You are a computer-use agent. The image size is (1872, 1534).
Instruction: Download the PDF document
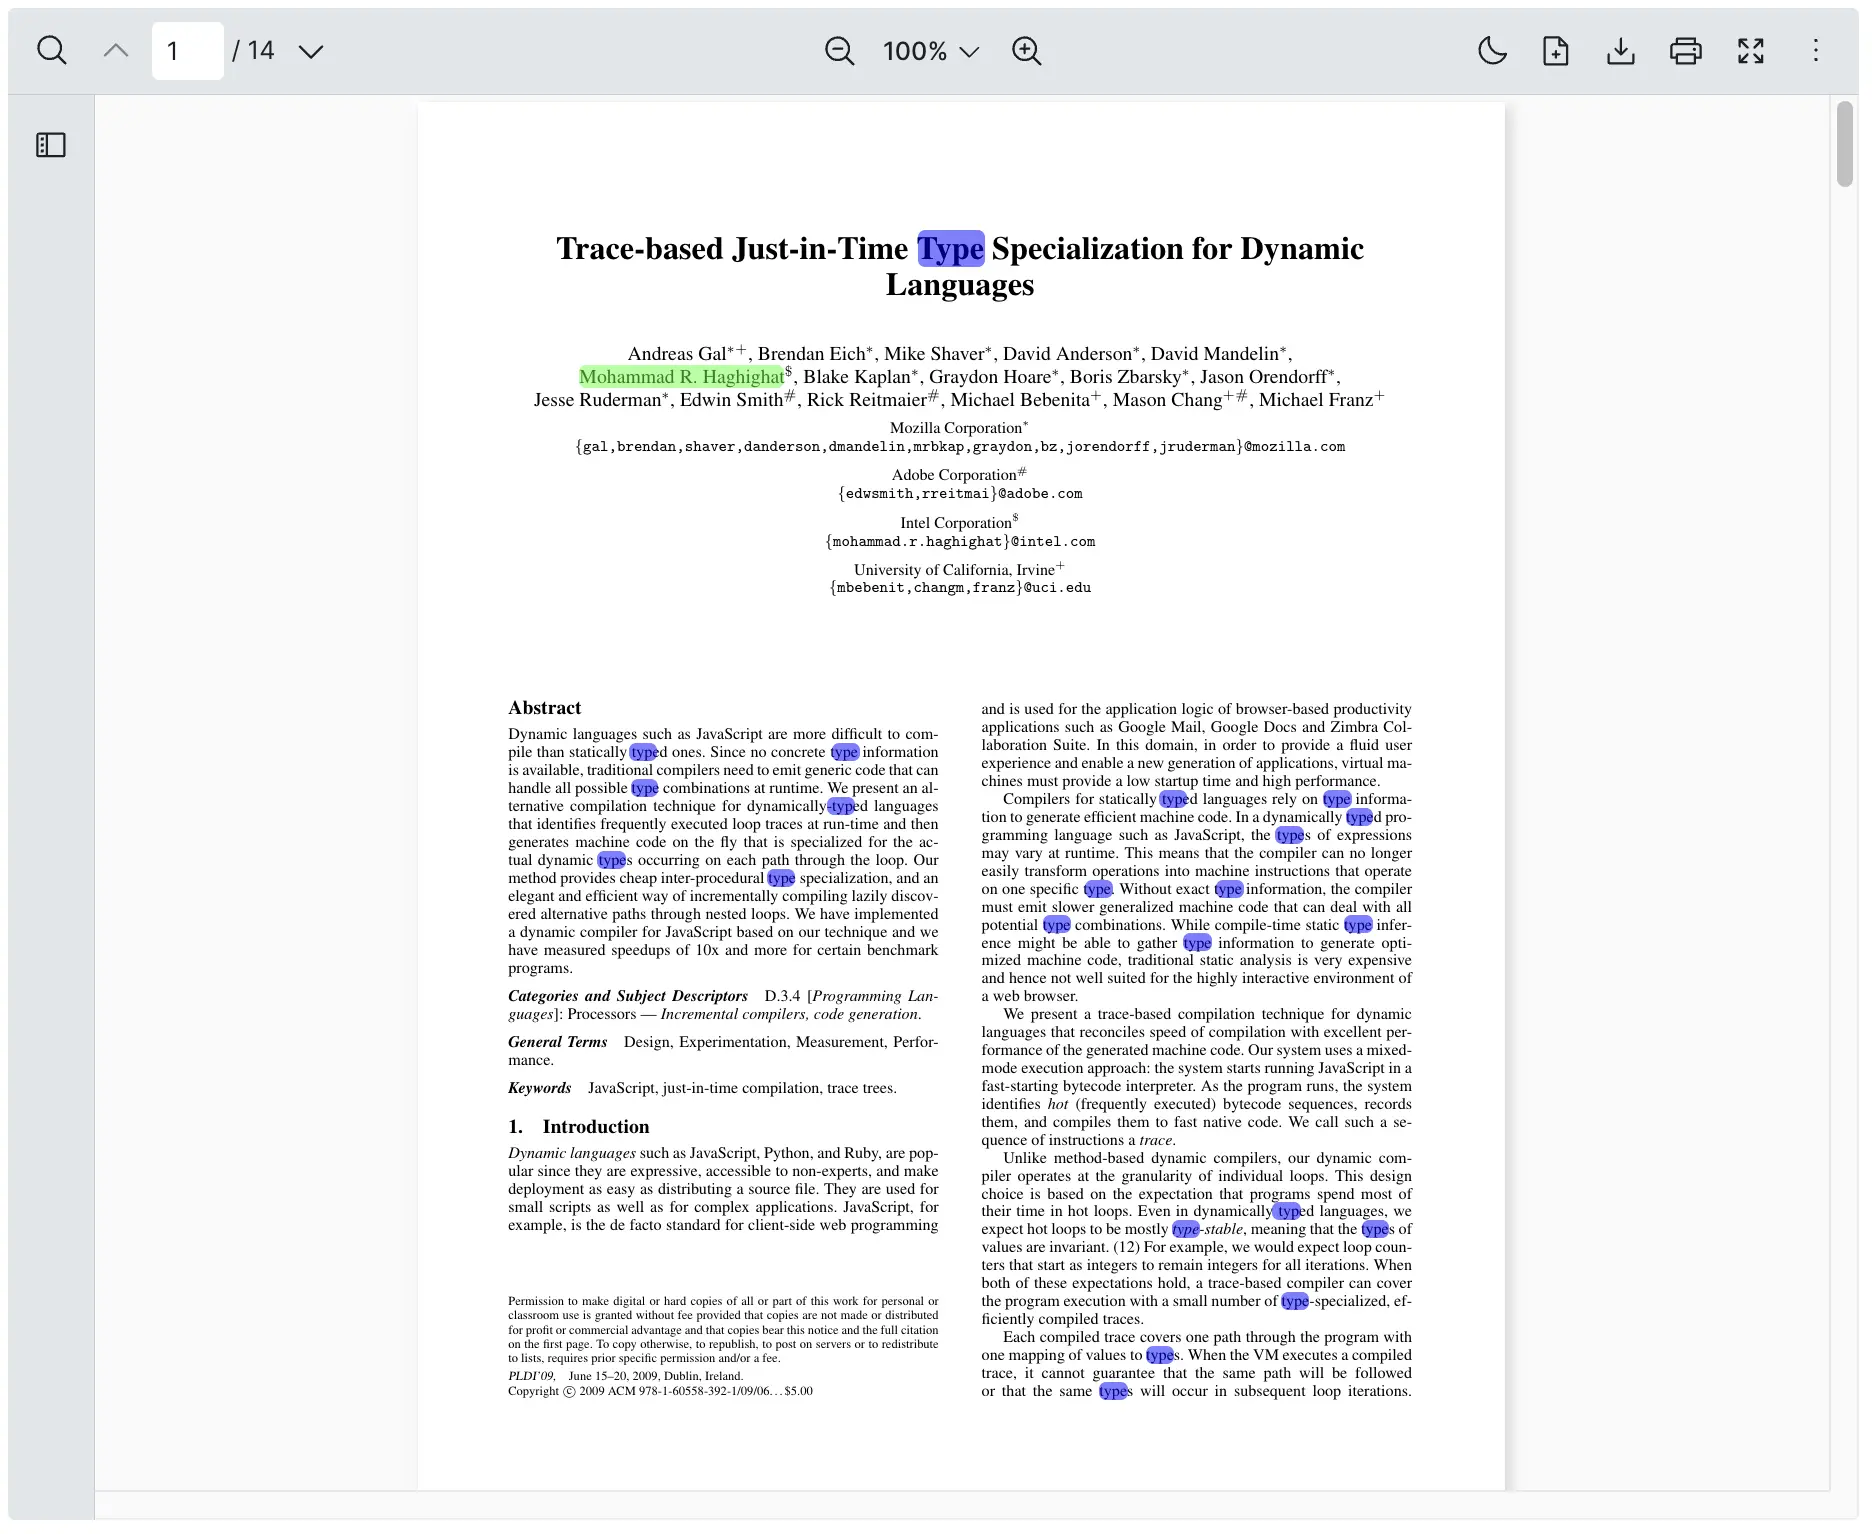[x=1620, y=50]
